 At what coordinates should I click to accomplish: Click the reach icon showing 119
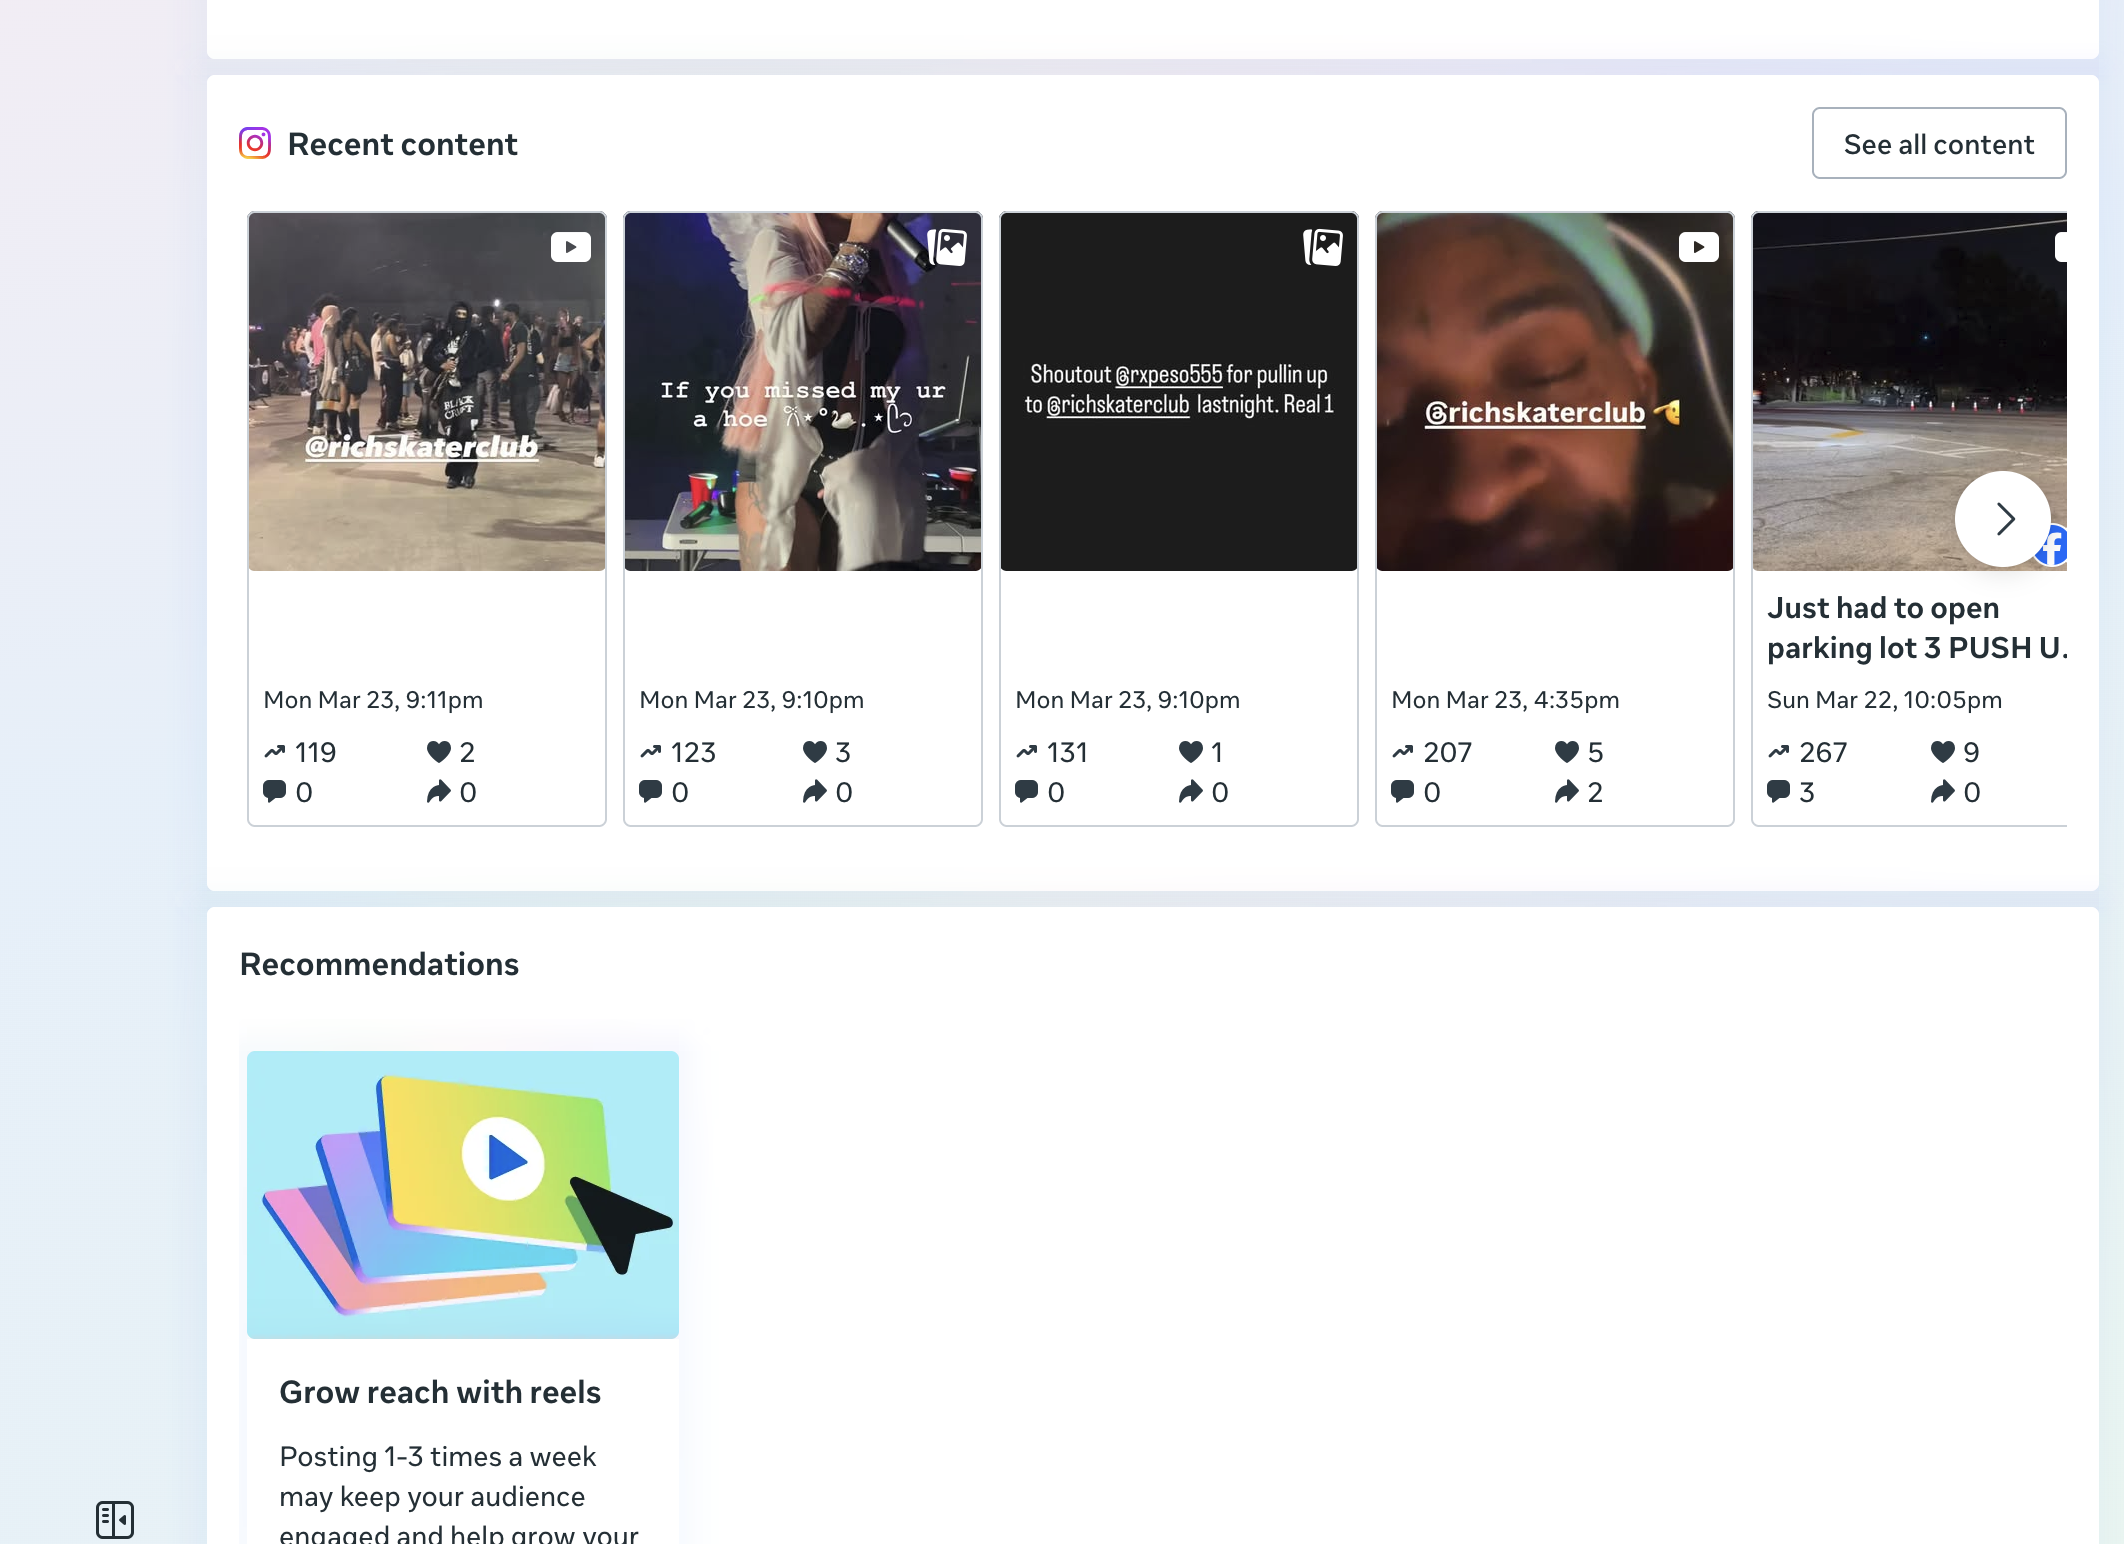(x=275, y=751)
